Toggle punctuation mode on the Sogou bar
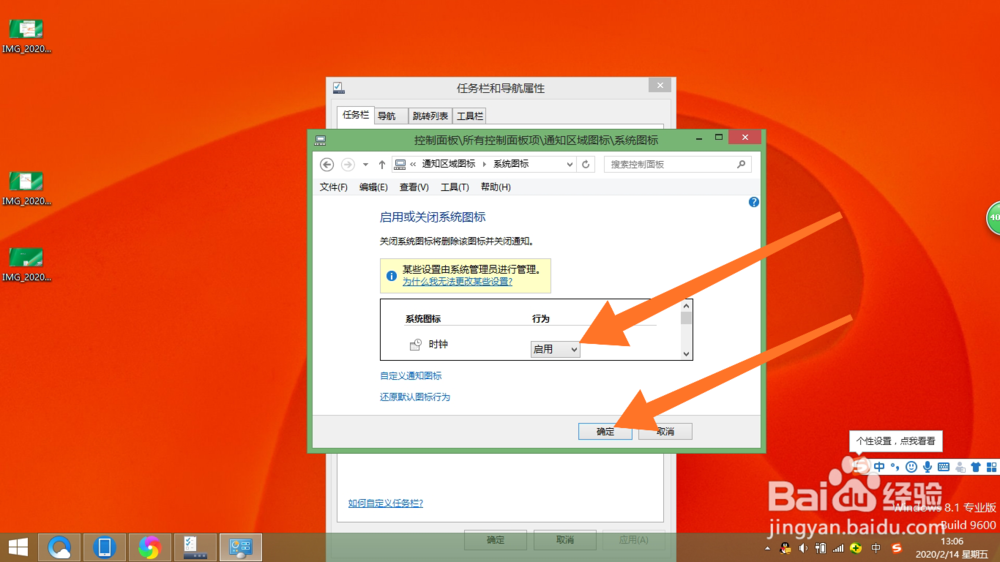The image size is (1000, 562). (895, 467)
